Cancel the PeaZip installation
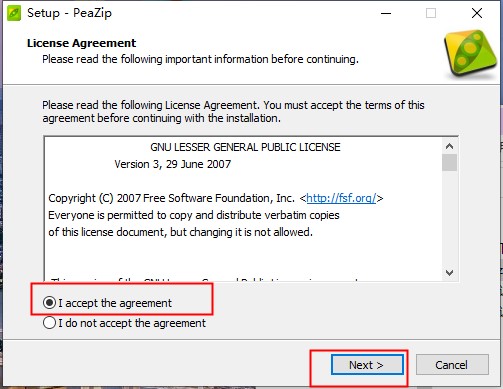 click(452, 365)
